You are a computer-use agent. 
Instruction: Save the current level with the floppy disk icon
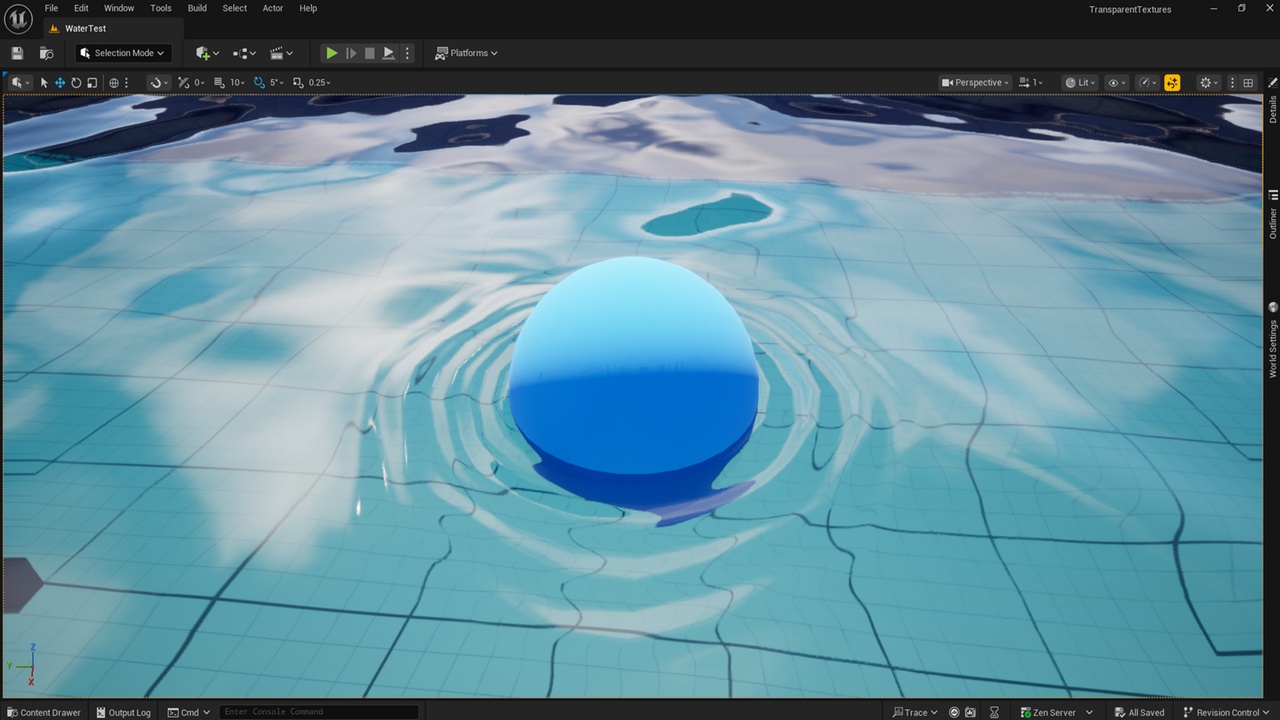[x=17, y=53]
